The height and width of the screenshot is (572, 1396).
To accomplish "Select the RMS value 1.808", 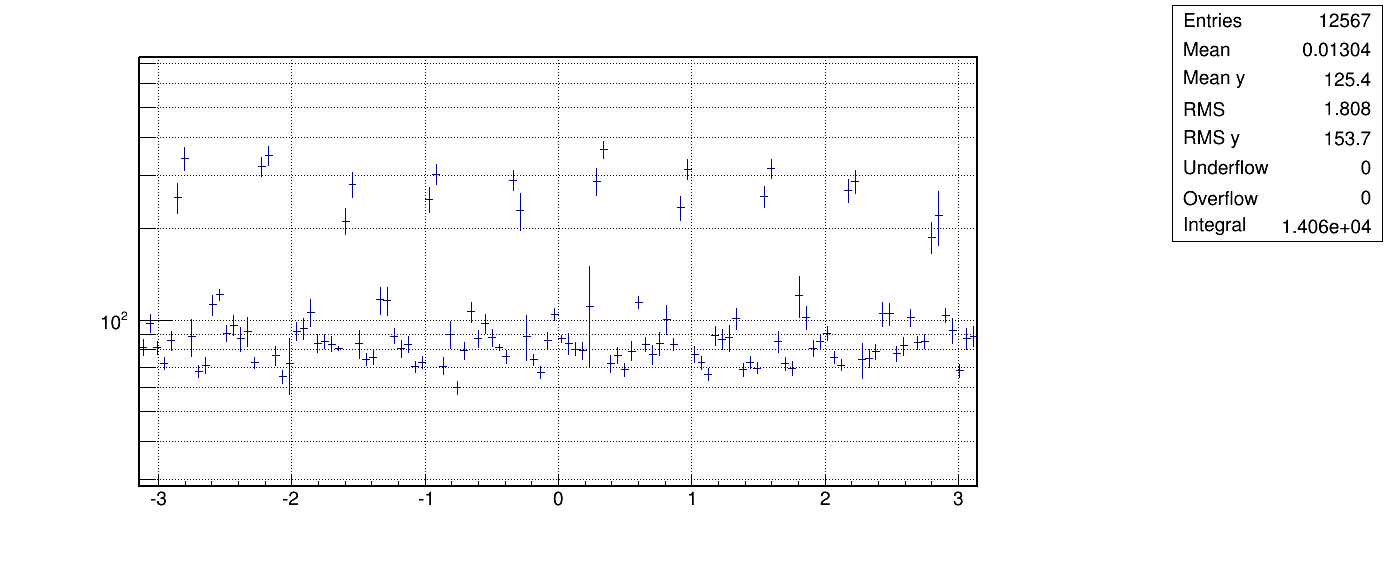I will pyautogui.click(x=1350, y=109).
